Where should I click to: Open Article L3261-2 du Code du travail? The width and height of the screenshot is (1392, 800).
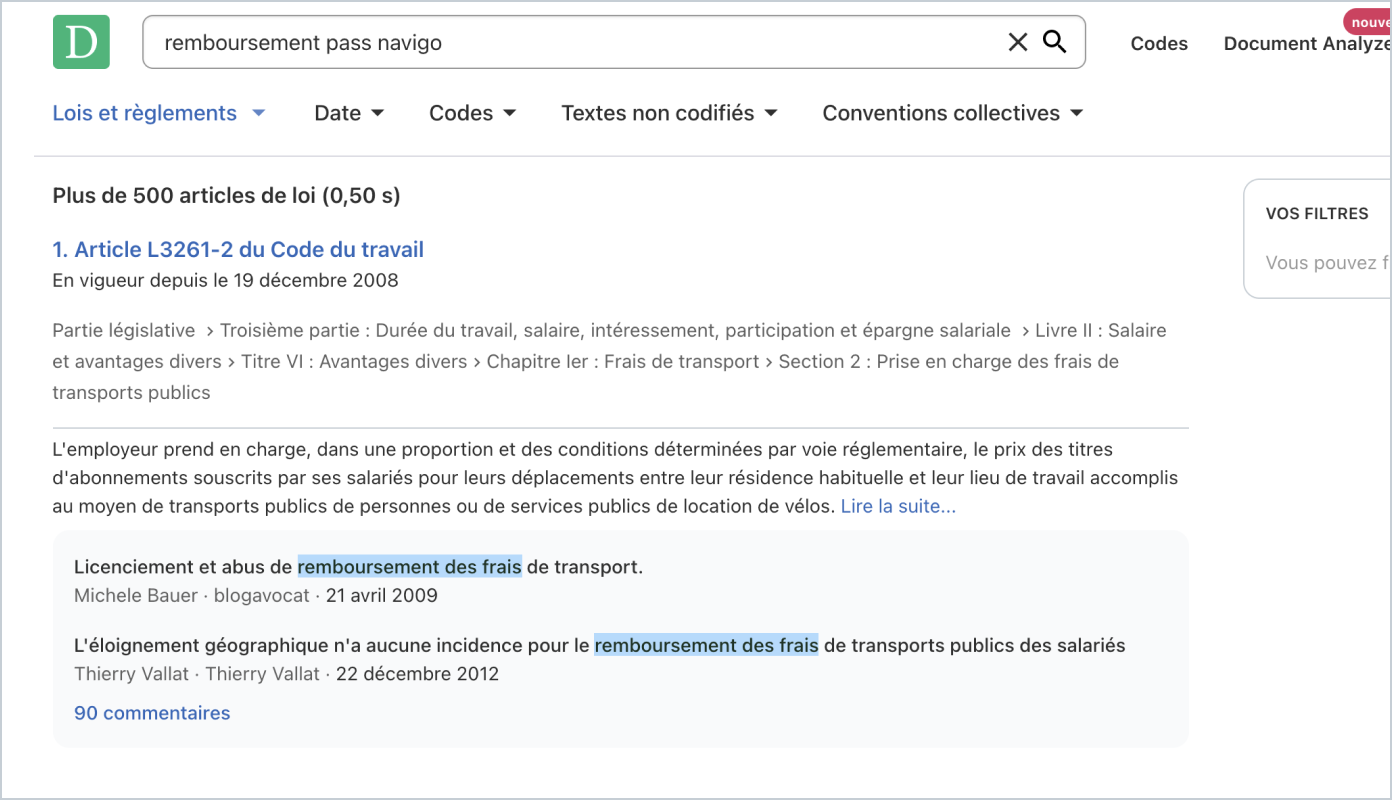tap(238, 250)
